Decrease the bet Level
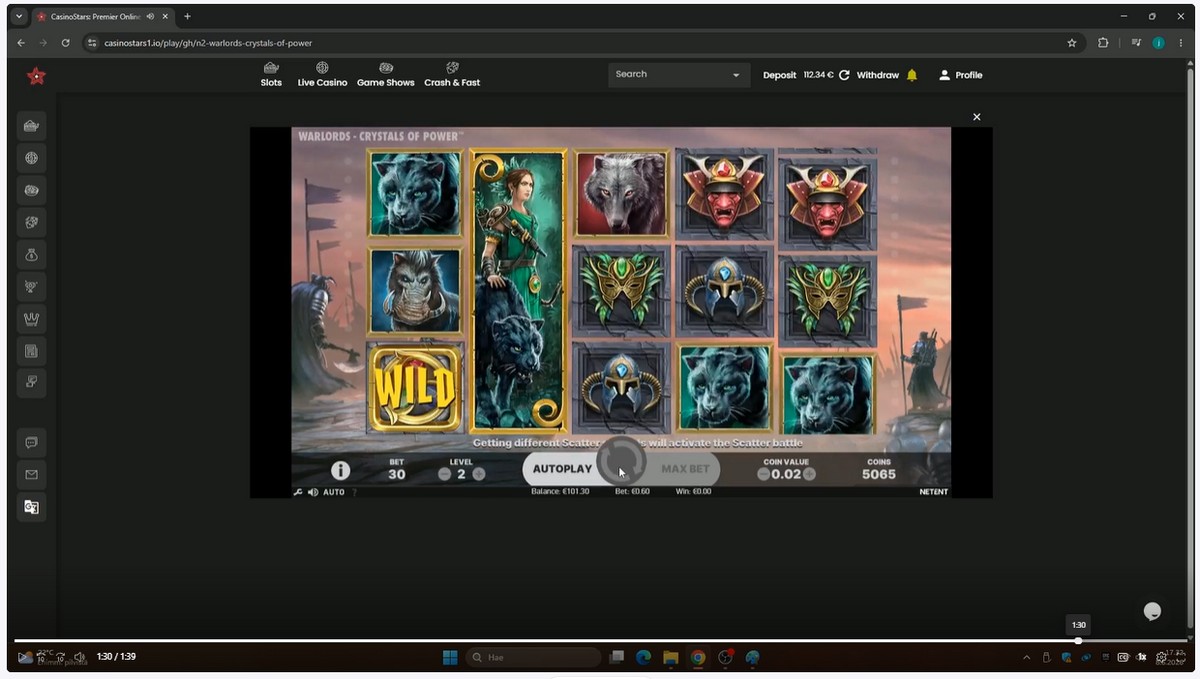1200x679 pixels. click(x=444, y=474)
